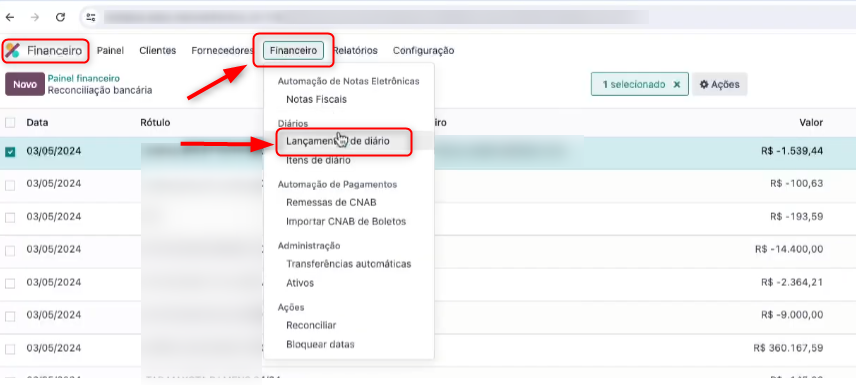Check the R$ -2.364,21 row checkbox
The height and width of the screenshot is (390, 856).
pyautogui.click(x=10, y=283)
